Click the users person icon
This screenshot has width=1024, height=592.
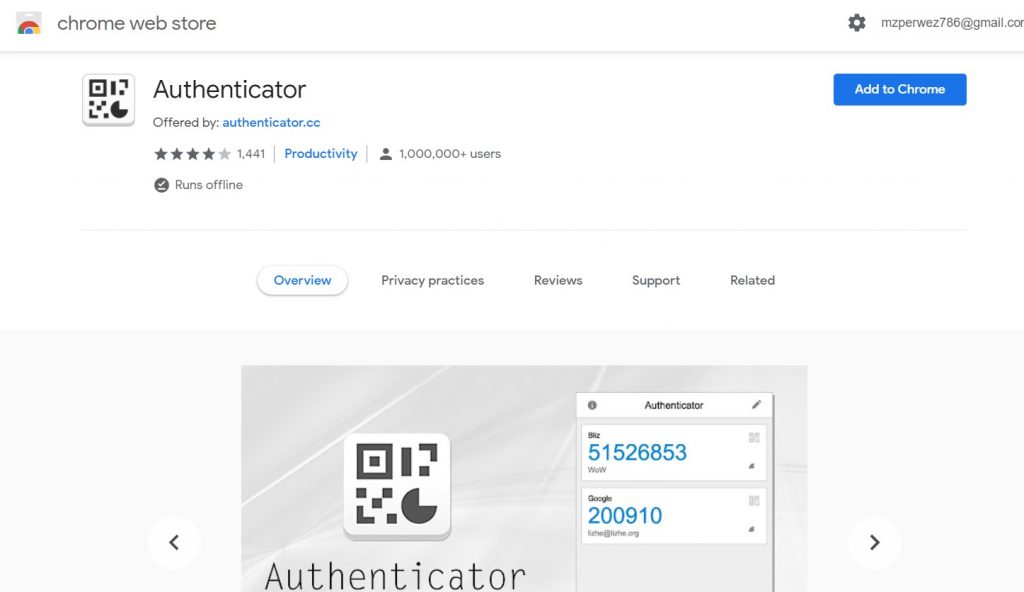[x=385, y=154]
